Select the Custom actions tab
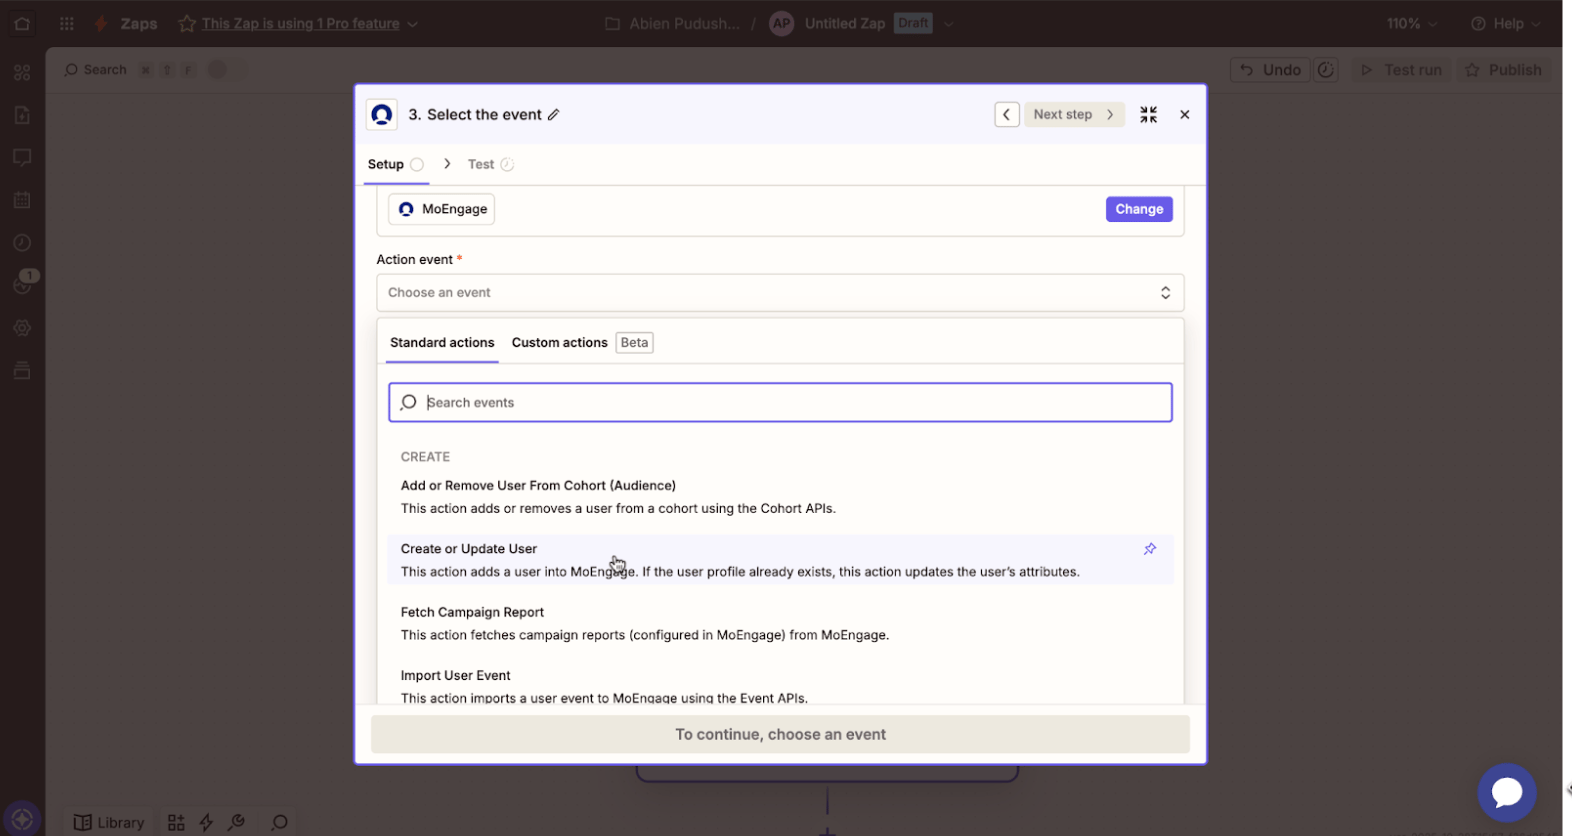 [x=559, y=343]
